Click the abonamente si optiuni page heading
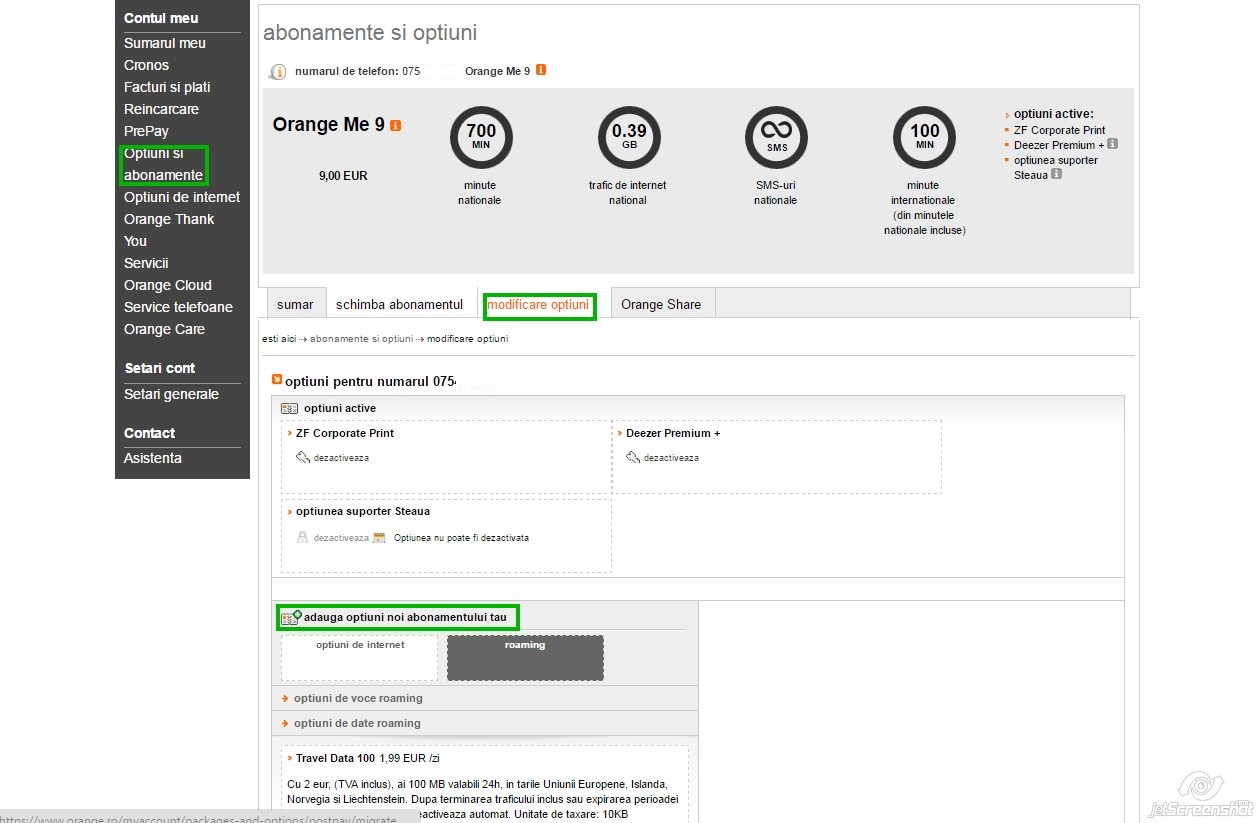1259x823 pixels. tap(370, 33)
